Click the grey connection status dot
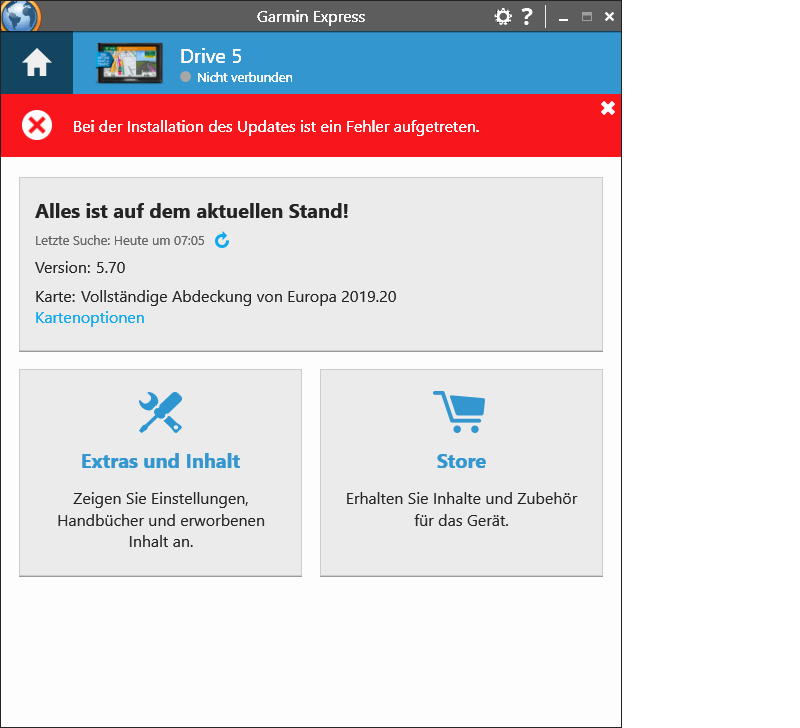Viewport: 800px width, 728px height. click(186, 77)
